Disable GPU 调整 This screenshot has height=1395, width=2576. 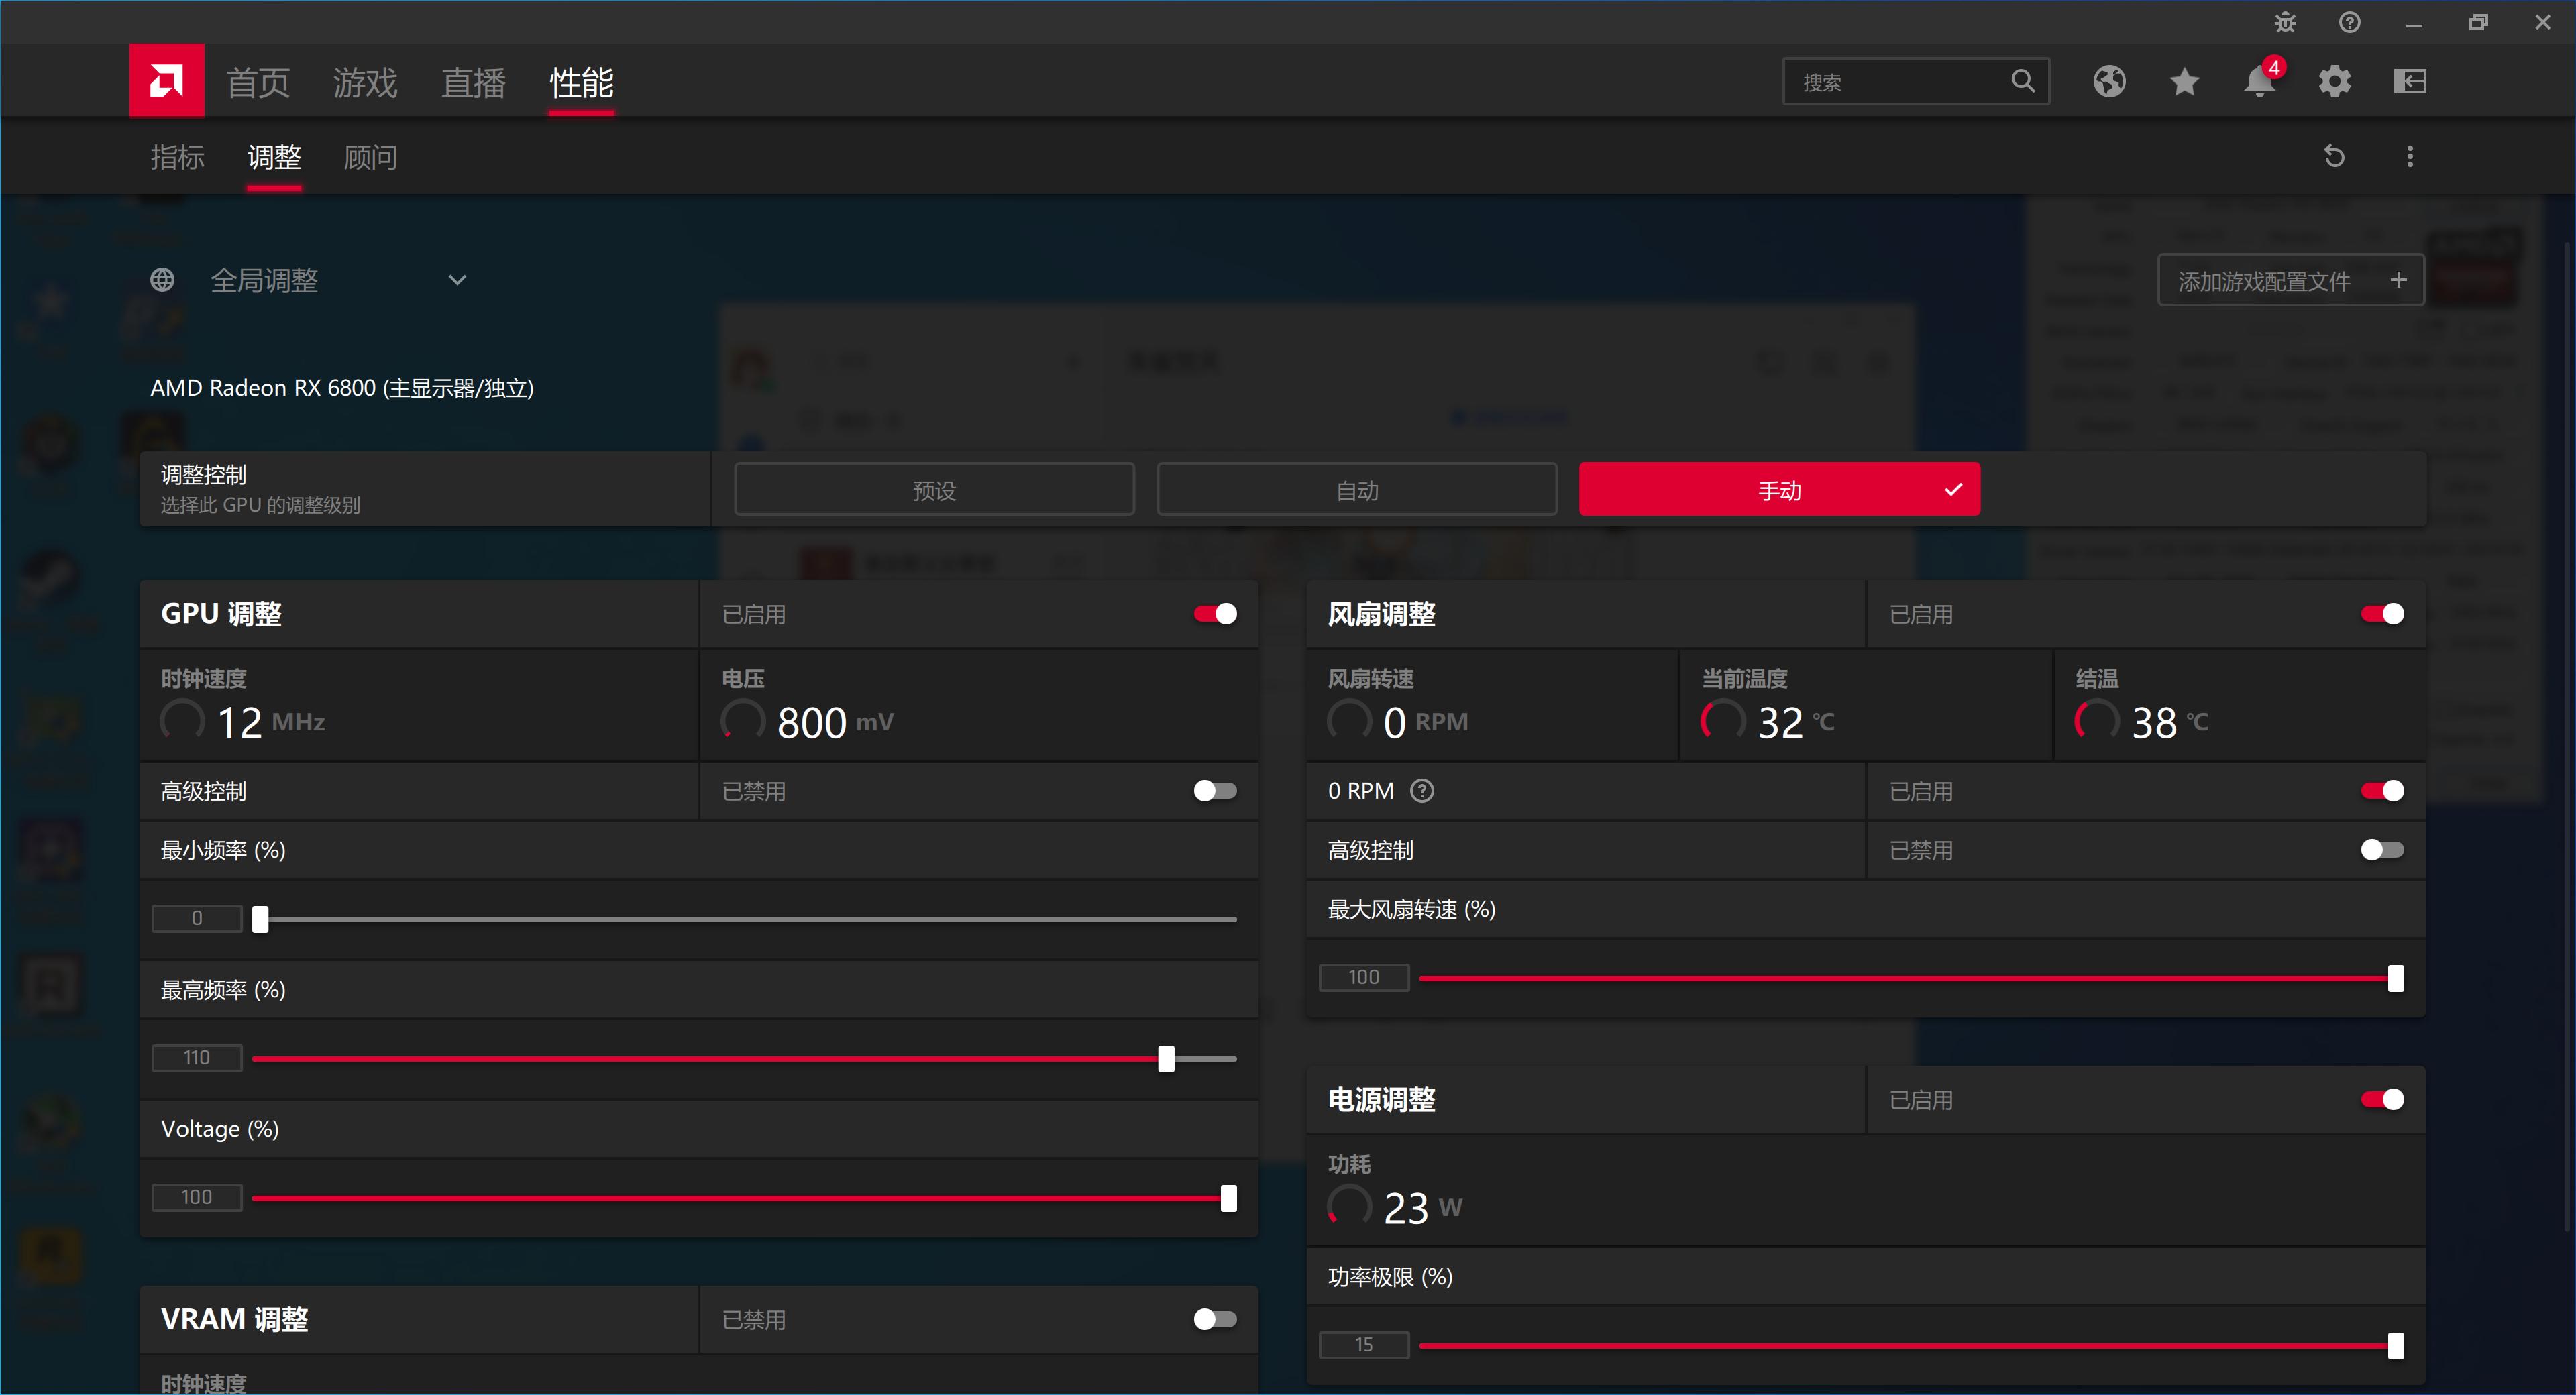1214,613
